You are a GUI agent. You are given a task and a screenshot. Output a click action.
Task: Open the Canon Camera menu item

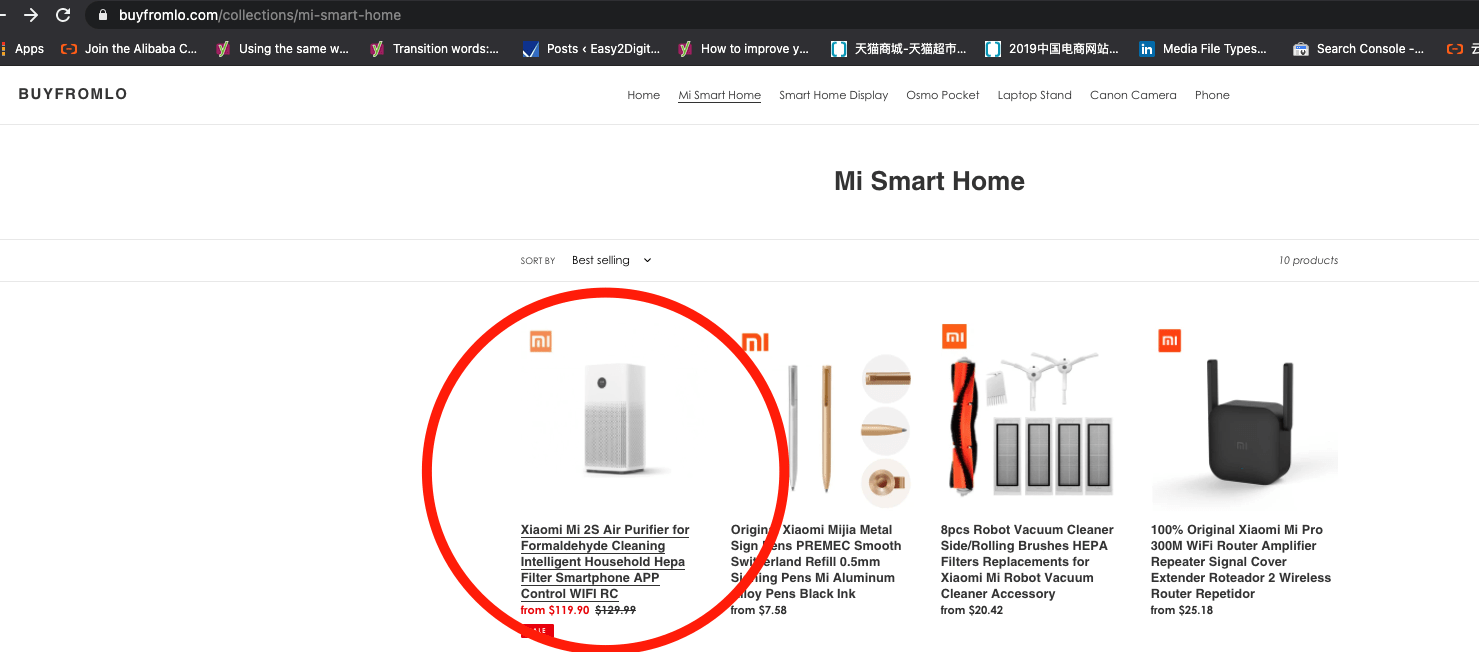(x=1133, y=95)
